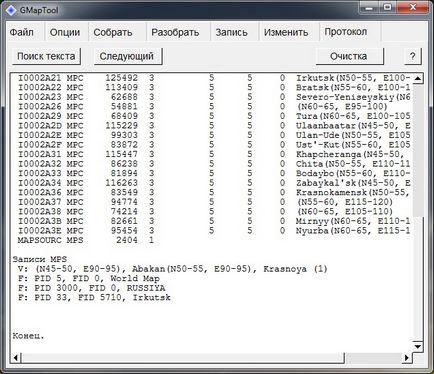Click the I0002A21 Irkutsk row

coord(214,78)
